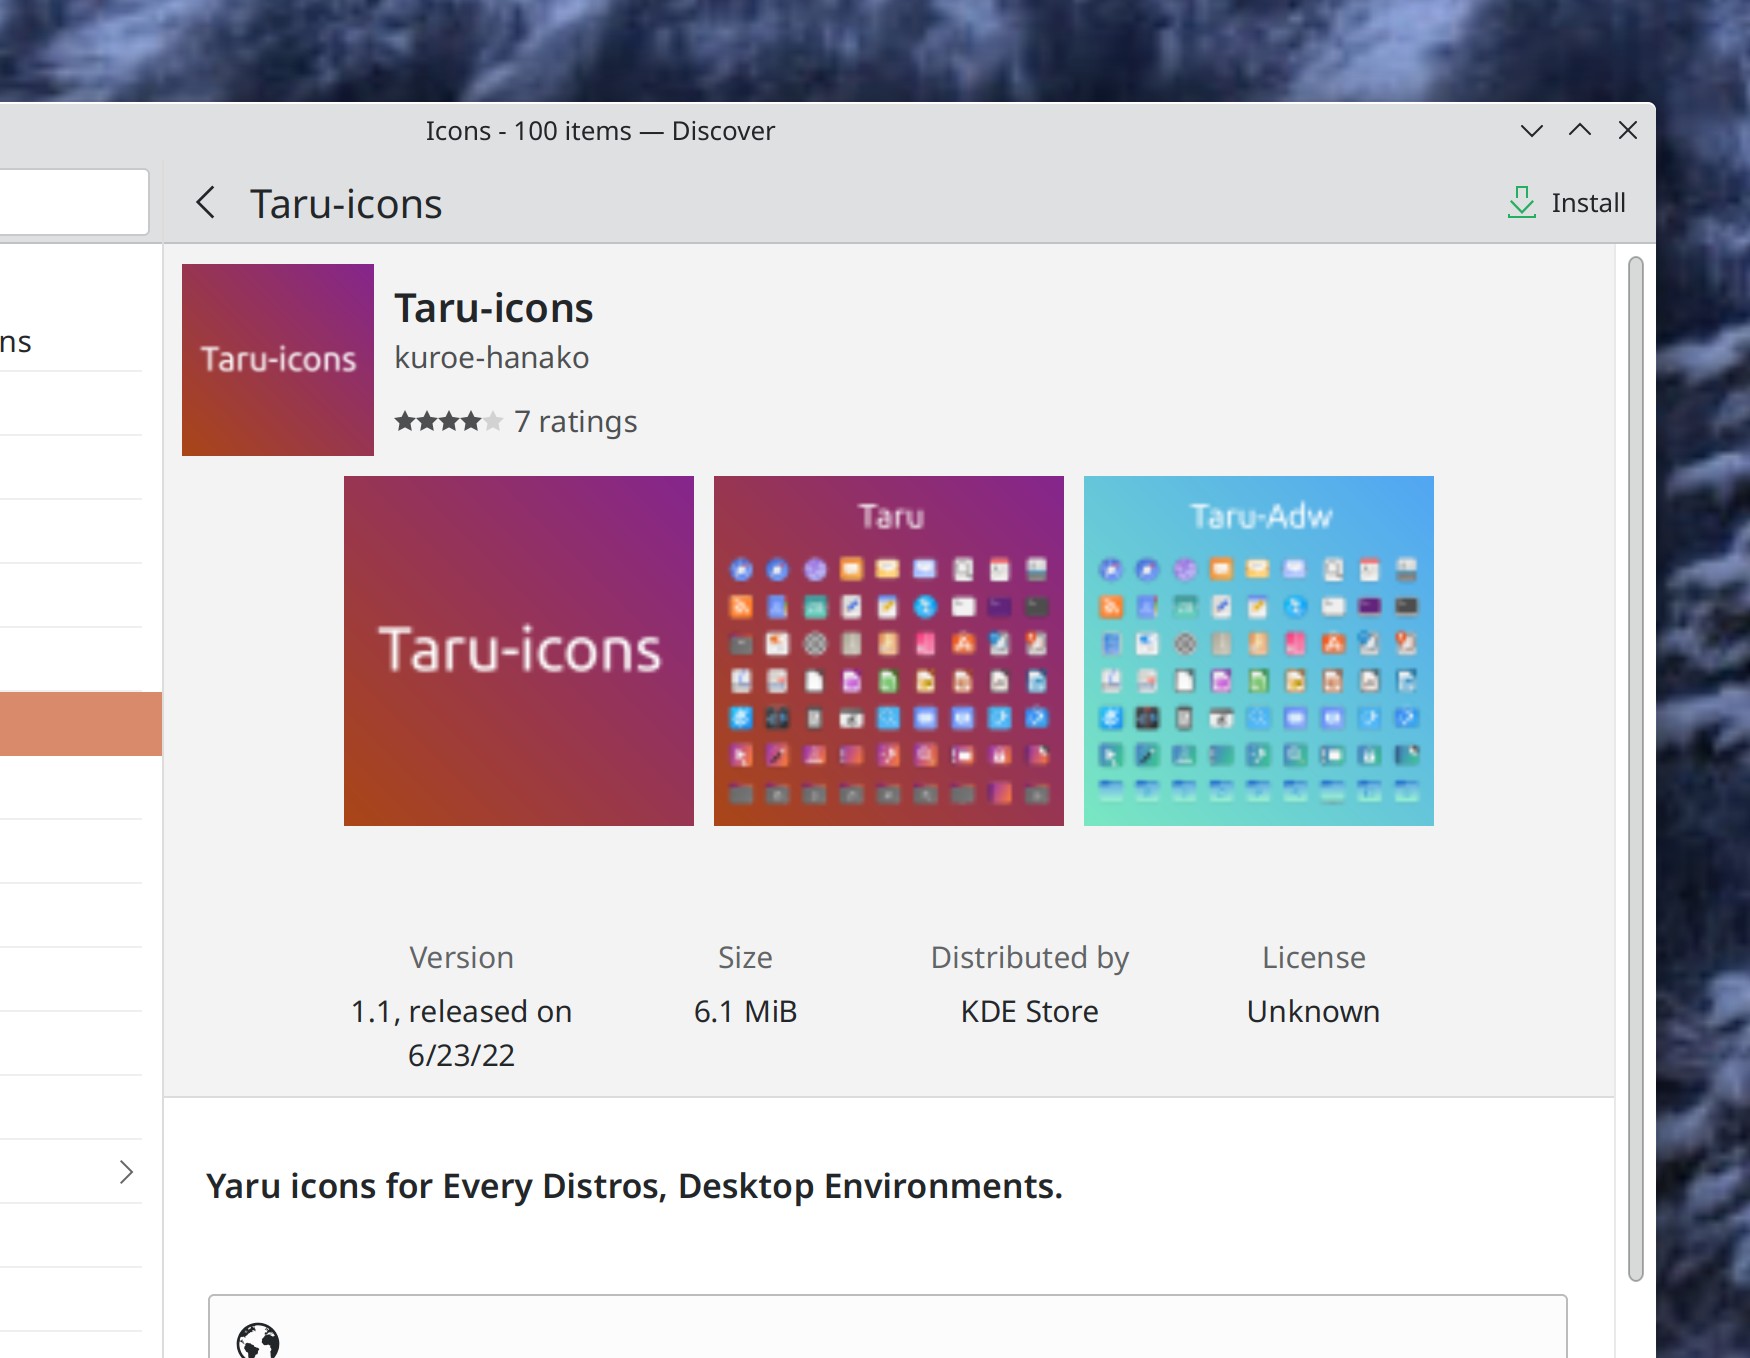Expand the sidebar item with right chevron

[126, 1172]
